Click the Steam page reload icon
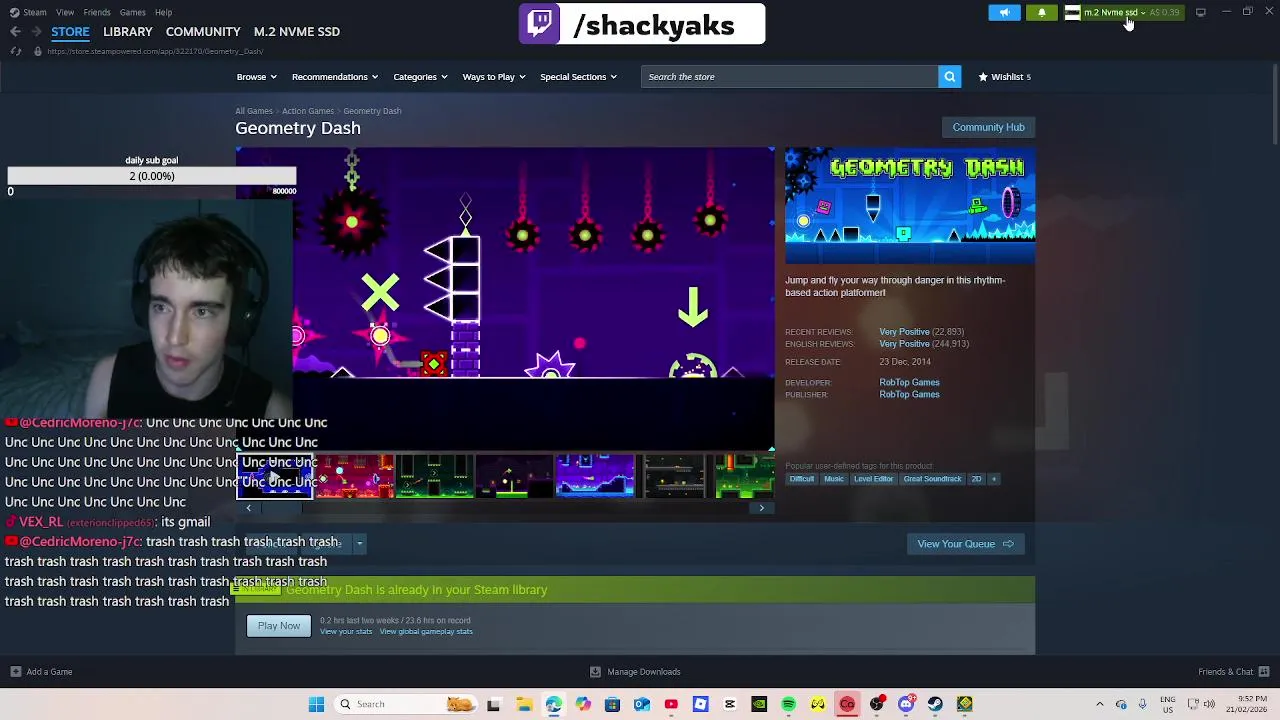 15,51
